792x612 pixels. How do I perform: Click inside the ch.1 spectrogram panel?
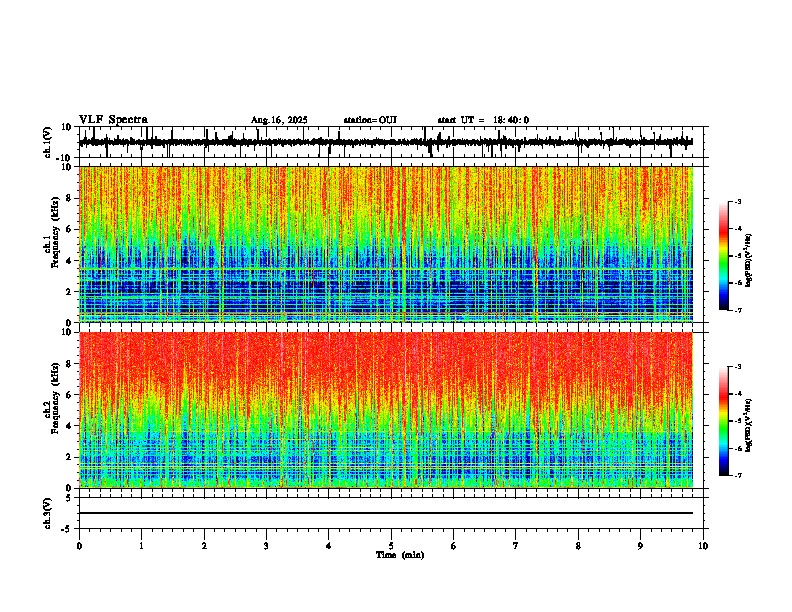pyautogui.click(x=386, y=244)
